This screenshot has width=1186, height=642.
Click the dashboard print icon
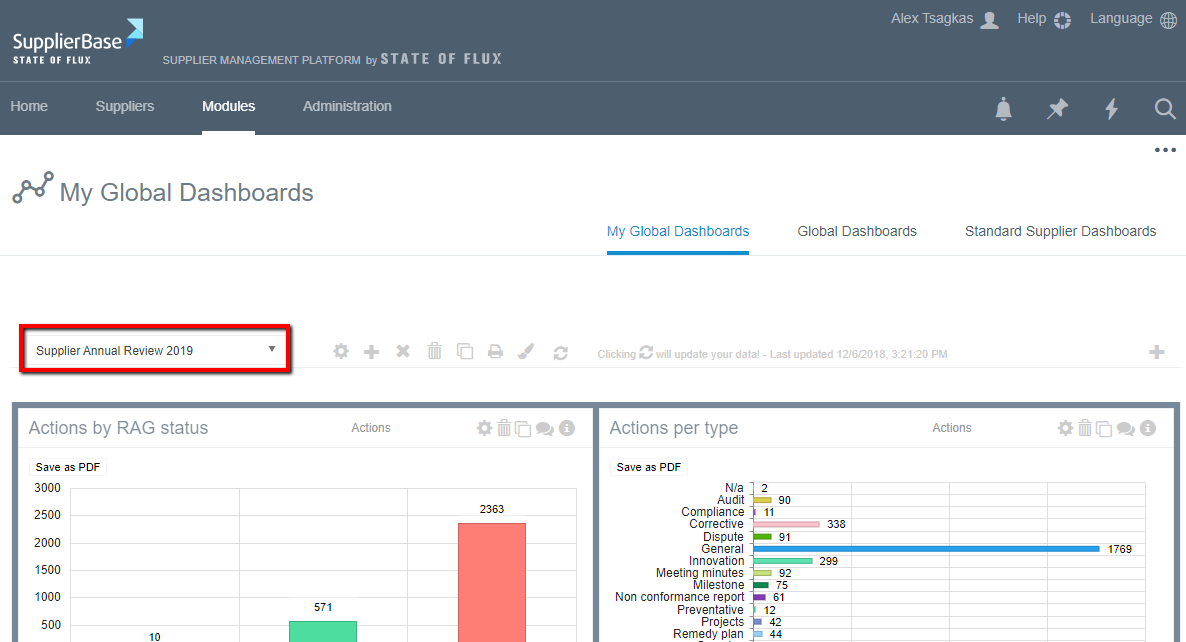495,351
